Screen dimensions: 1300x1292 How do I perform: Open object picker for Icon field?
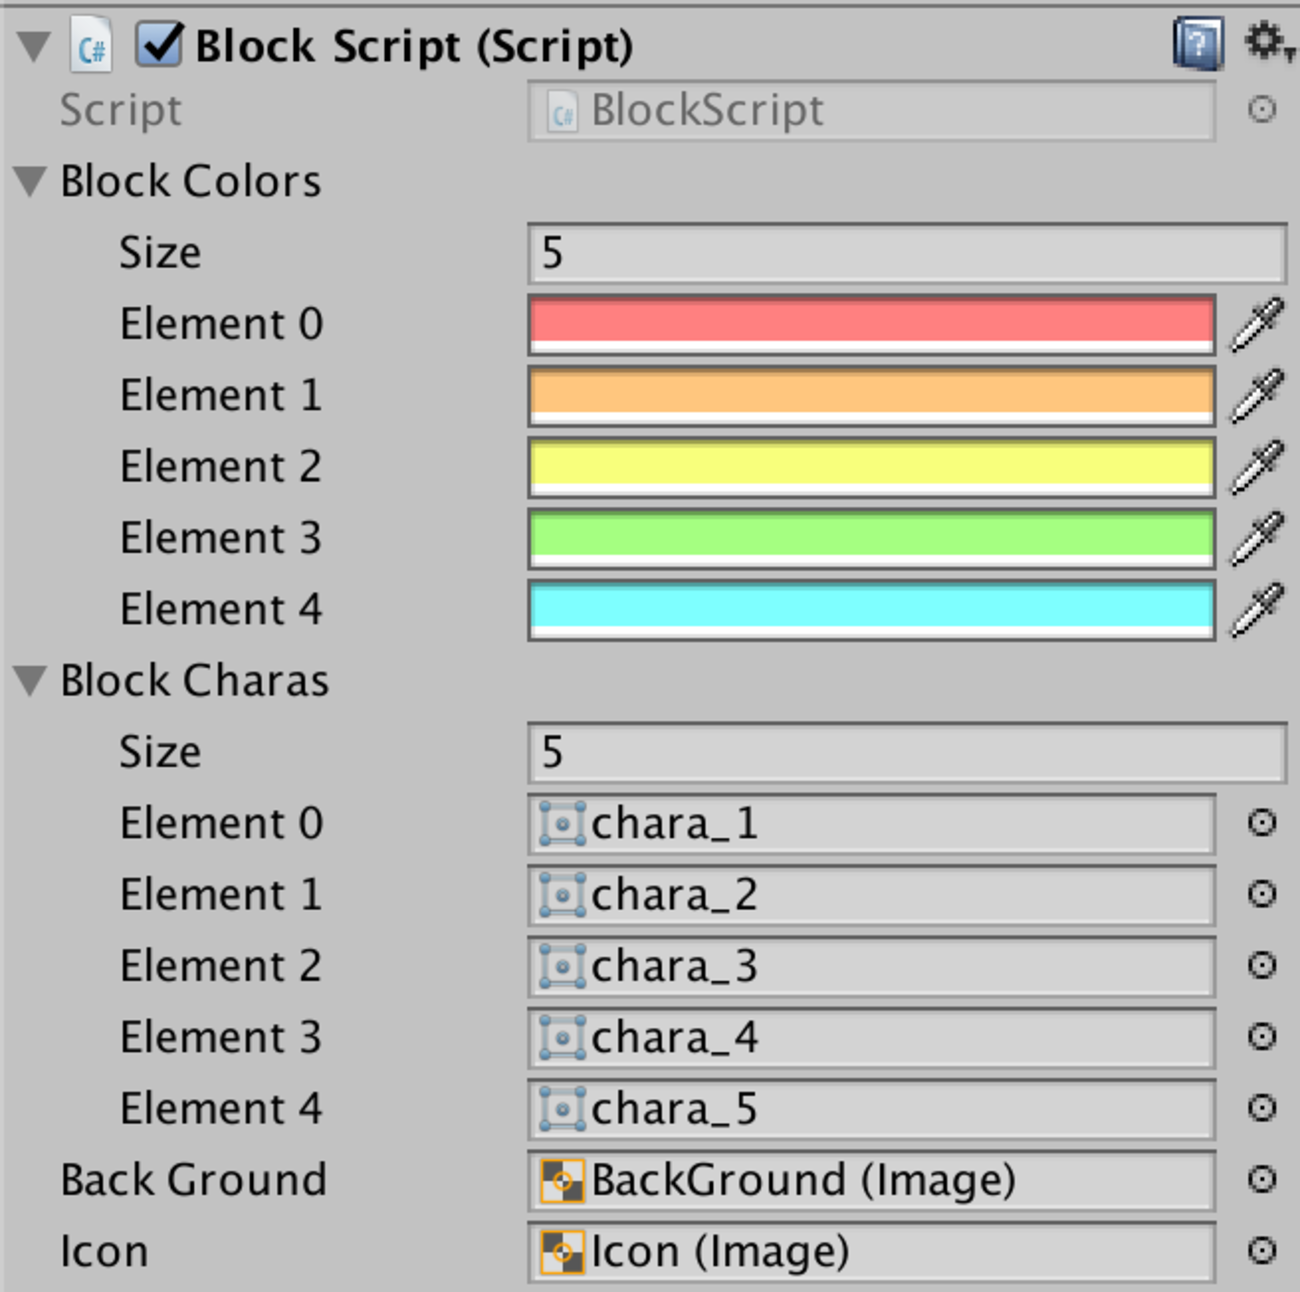click(1262, 1251)
